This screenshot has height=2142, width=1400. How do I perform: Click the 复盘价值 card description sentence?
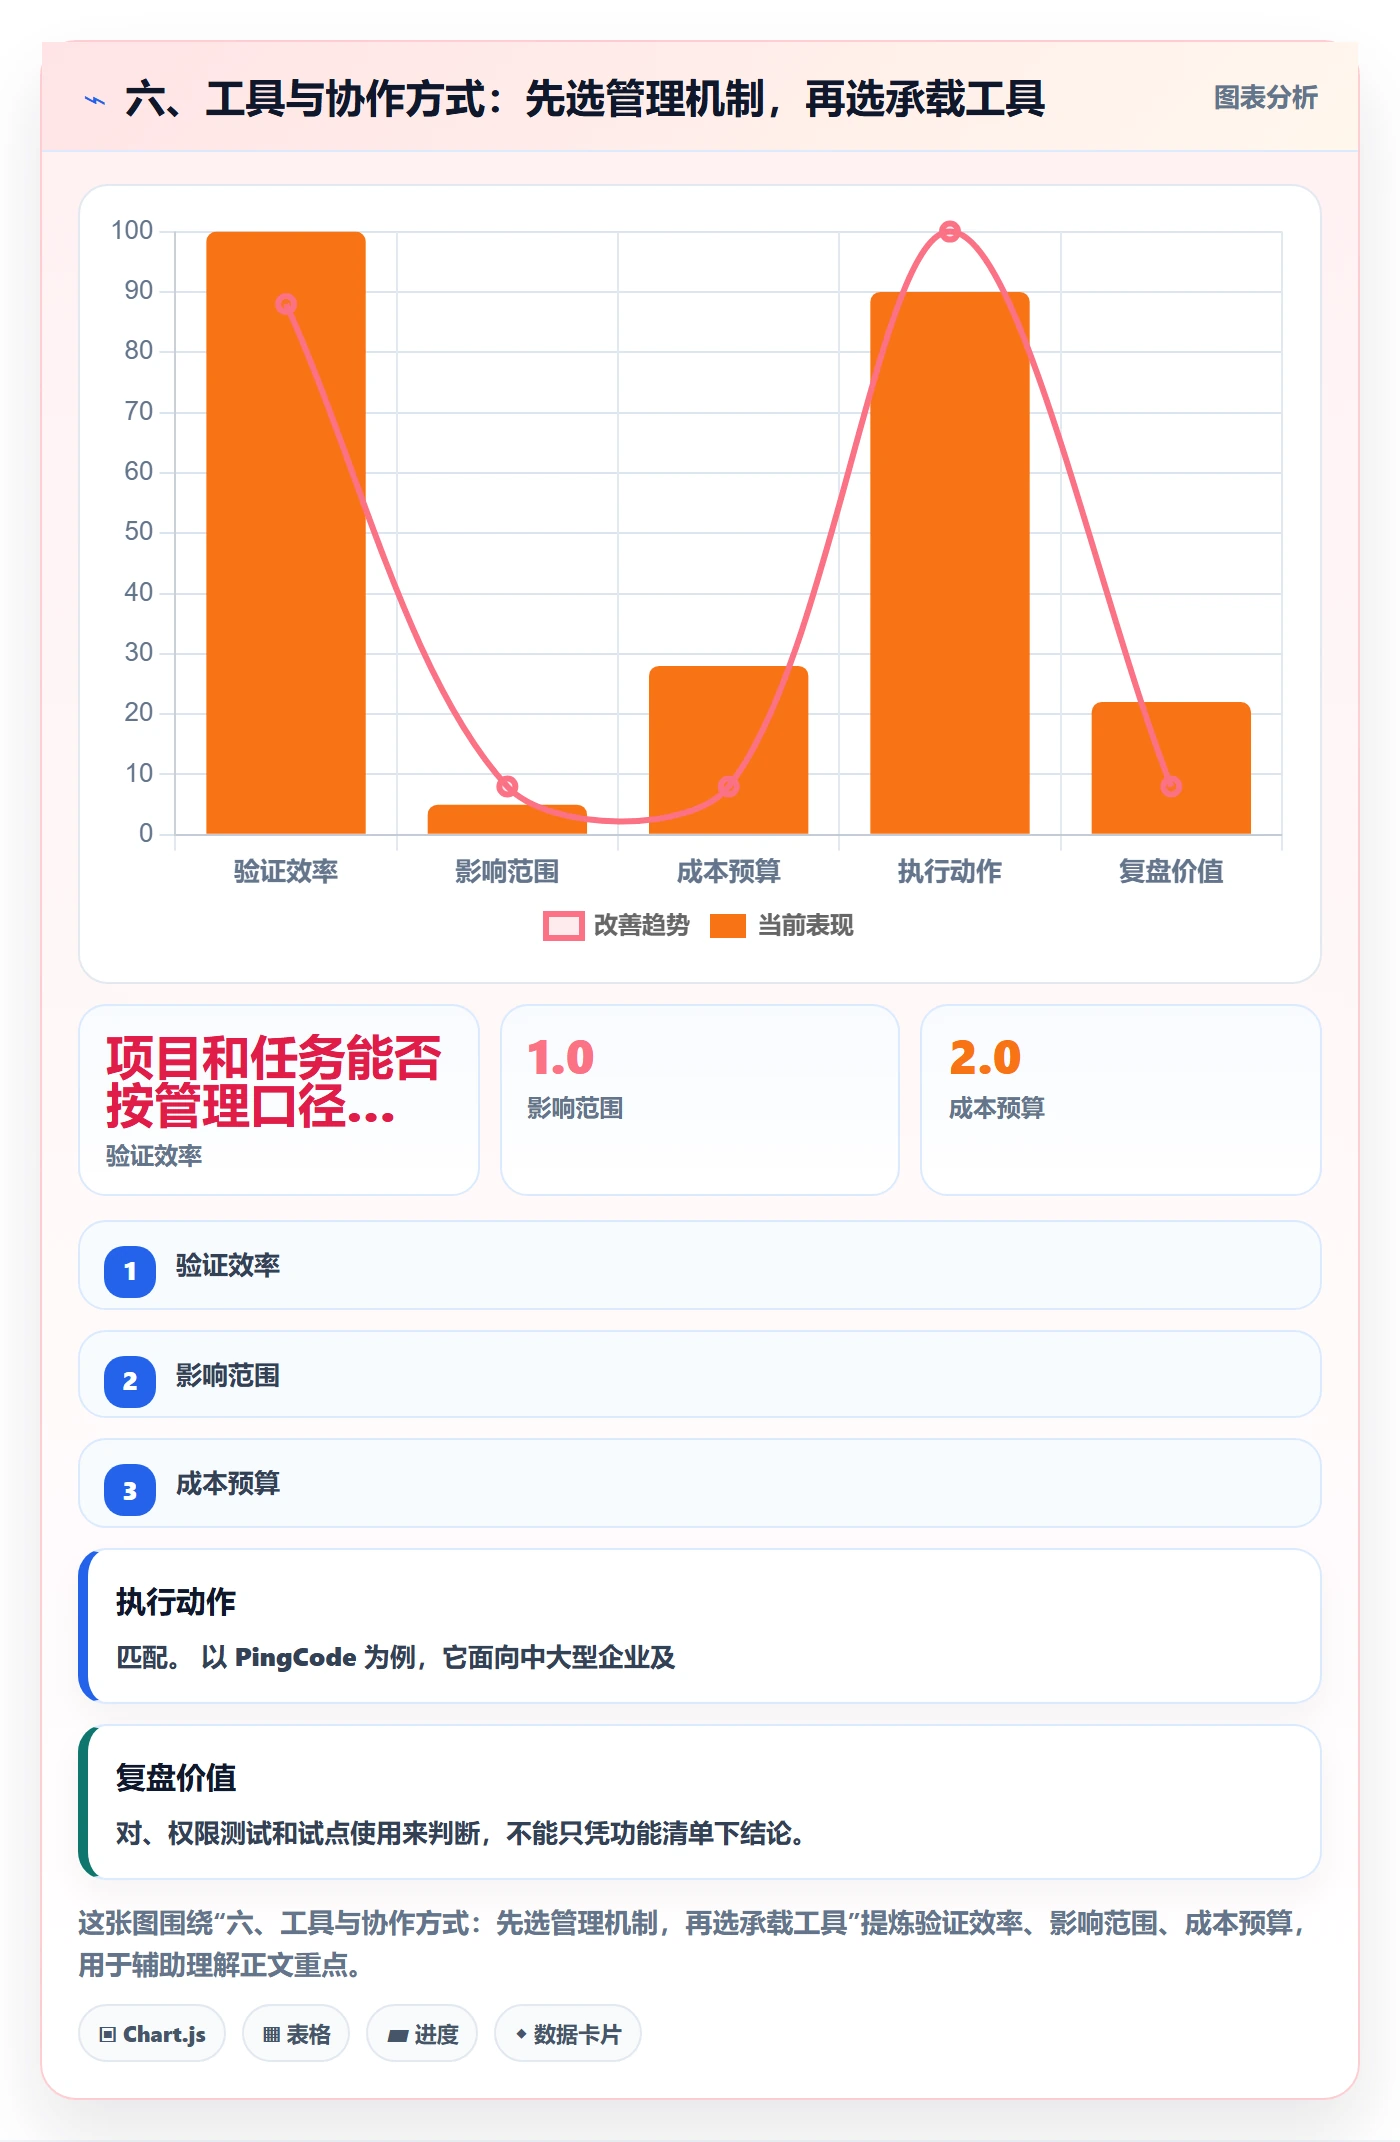(x=461, y=1834)
